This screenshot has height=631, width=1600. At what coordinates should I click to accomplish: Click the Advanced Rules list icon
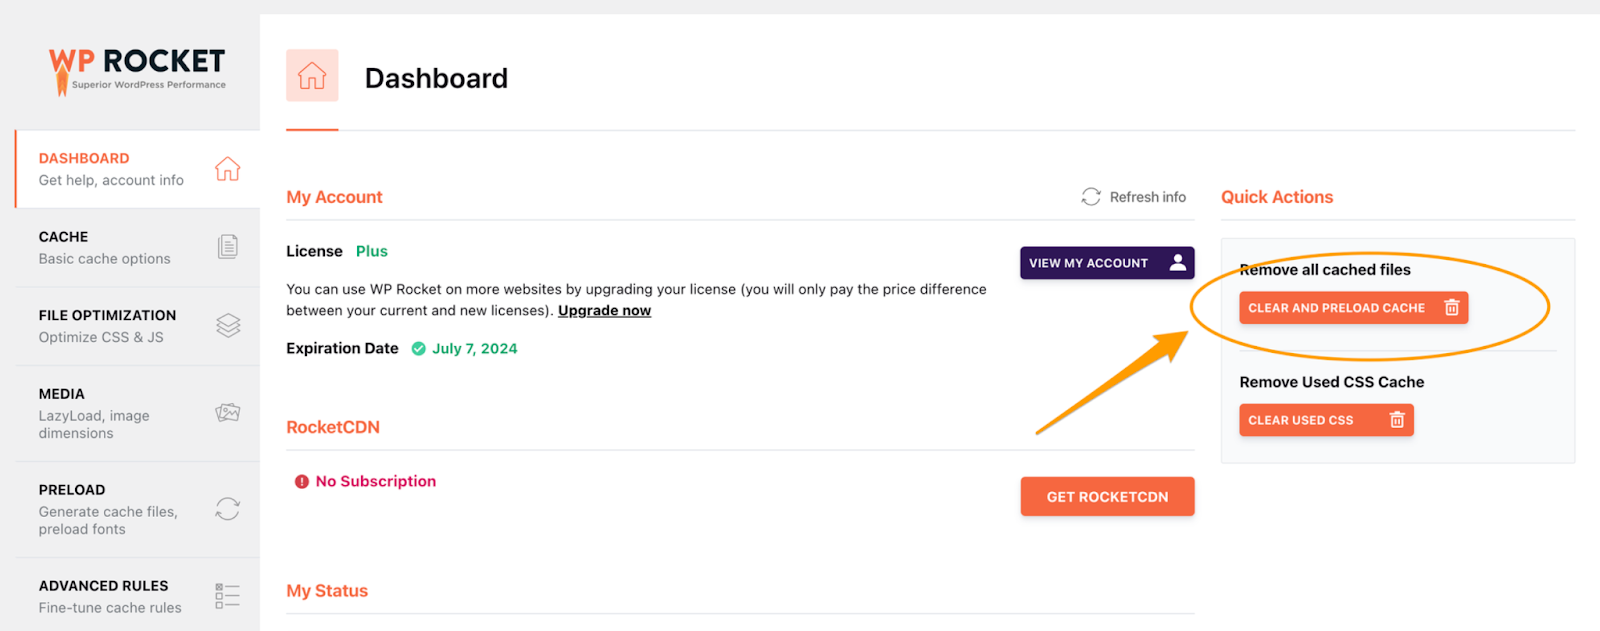pyautogui.click(x=228, y=596)
